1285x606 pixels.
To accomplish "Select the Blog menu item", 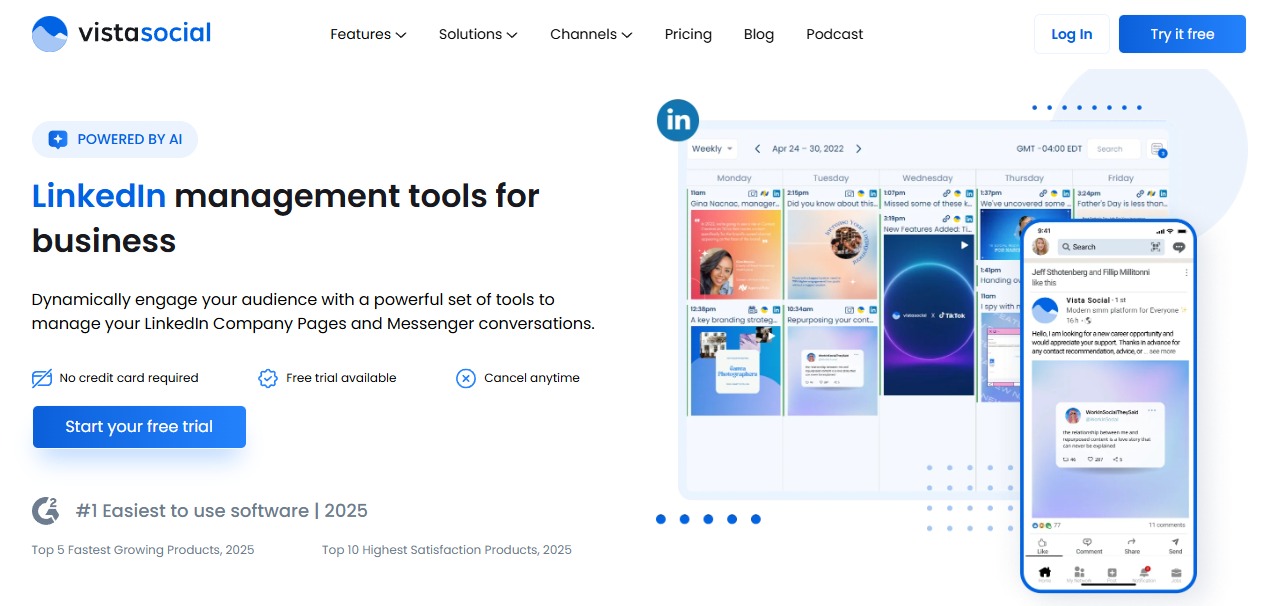I will [x=758, y=33].
